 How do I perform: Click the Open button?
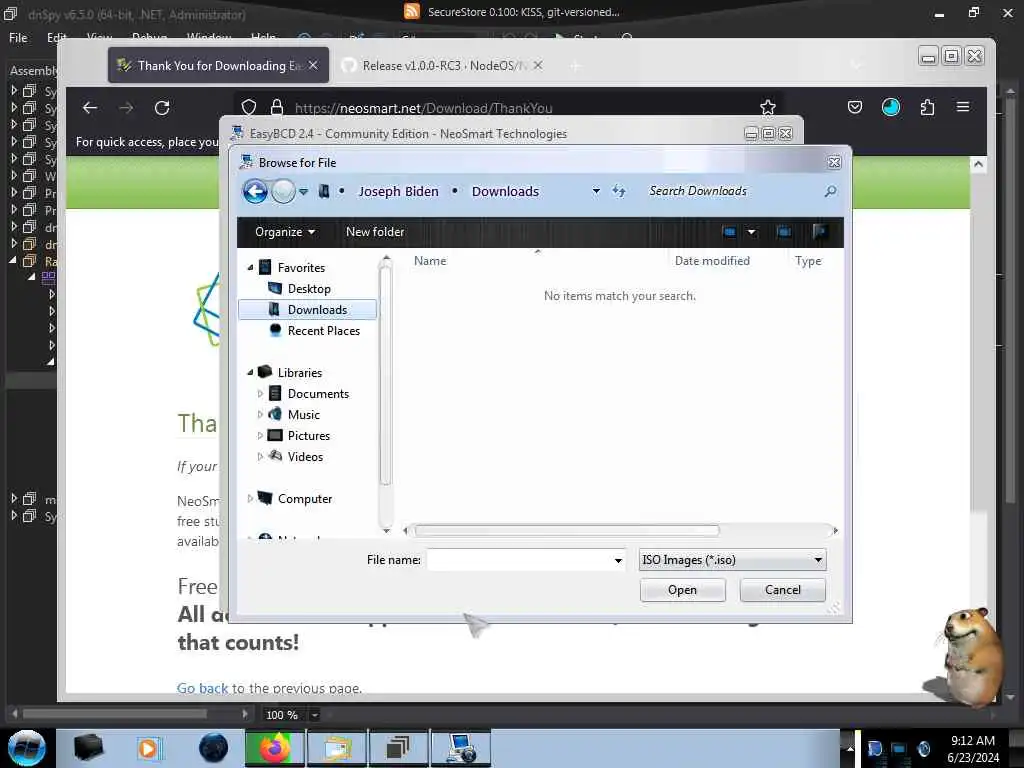[x=682, y=590]
